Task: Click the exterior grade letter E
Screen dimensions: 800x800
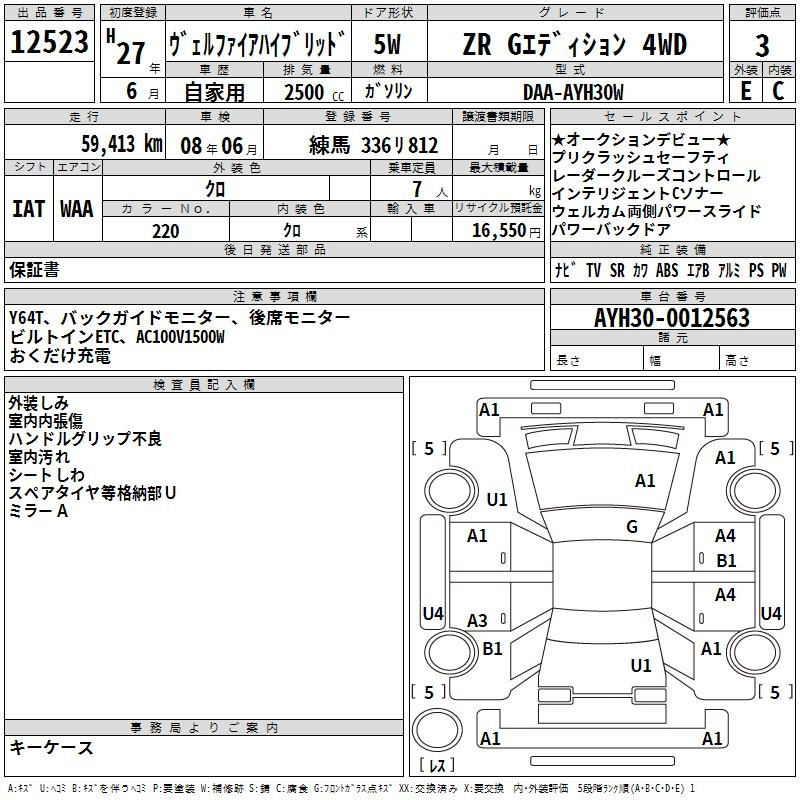Action: click(745, 91)
